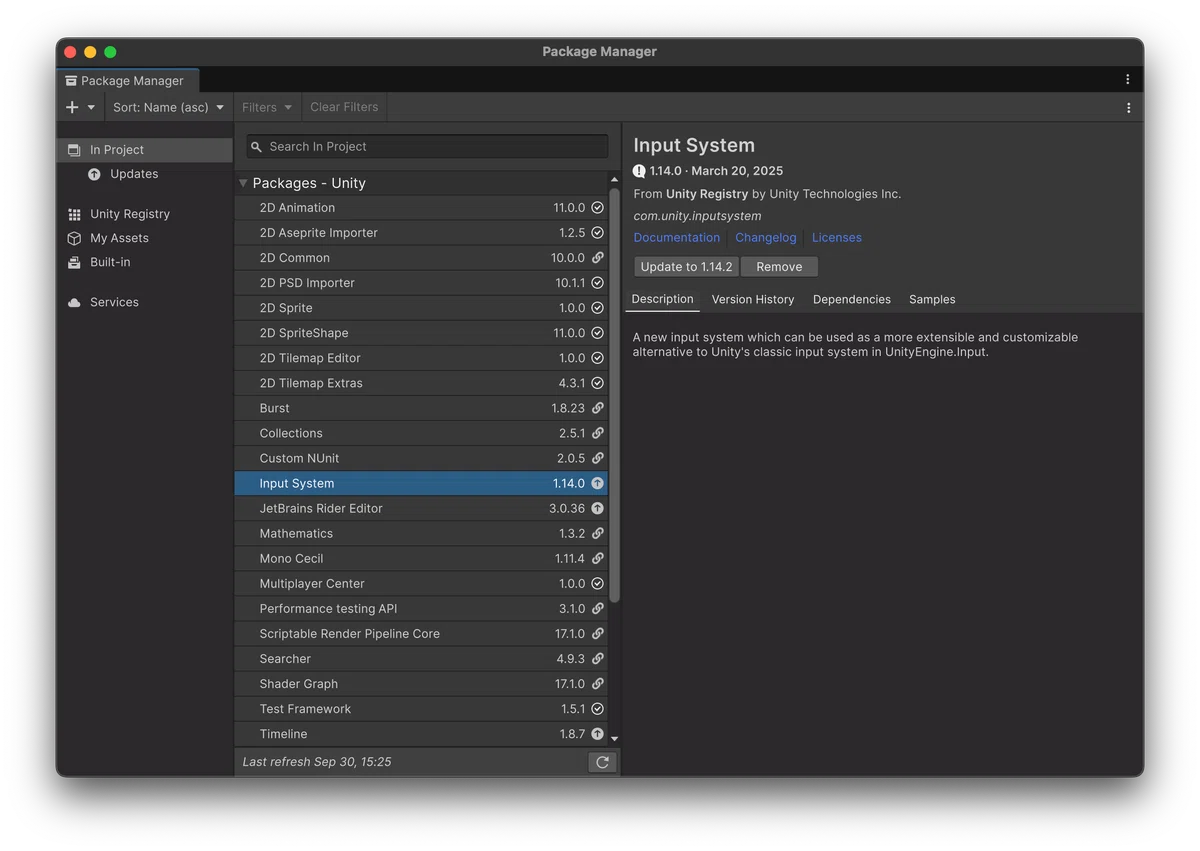Click the Unity Registry grid icon
Viewport: 1200px width, 851px height.
pyautogui.click(x=74, y=214)
